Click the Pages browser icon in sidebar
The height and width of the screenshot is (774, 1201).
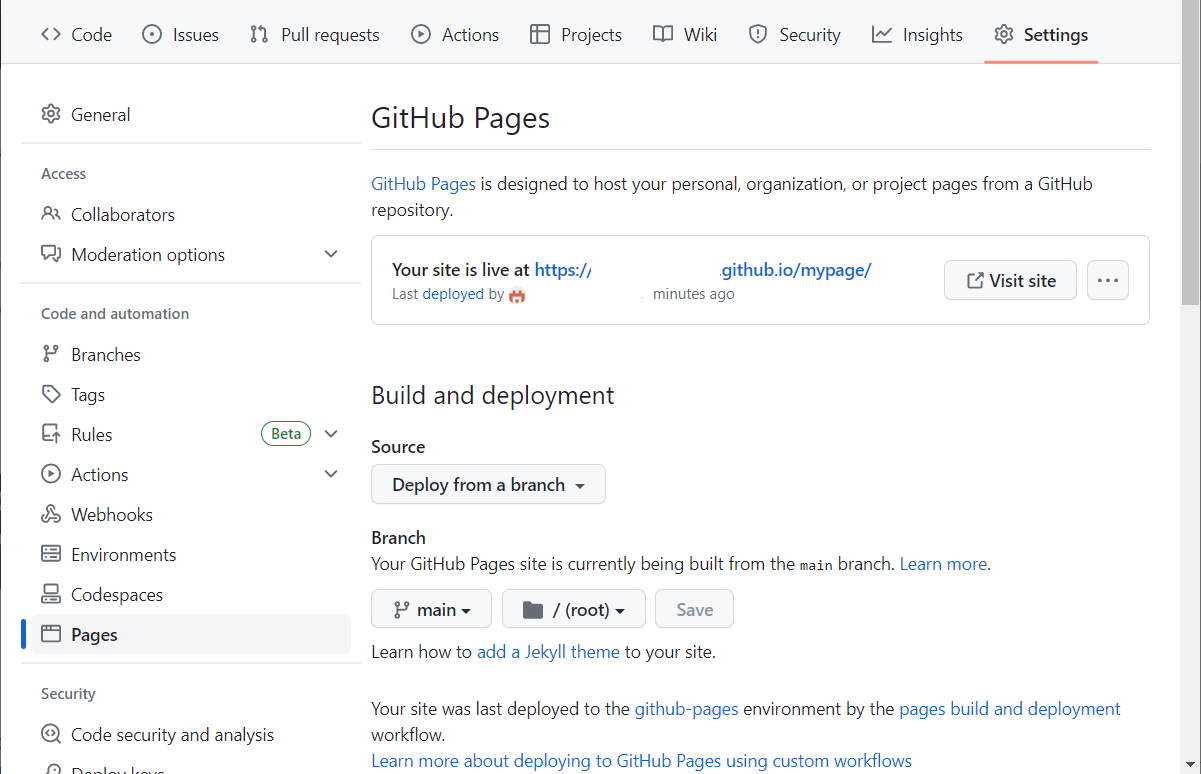pos(51,634)
